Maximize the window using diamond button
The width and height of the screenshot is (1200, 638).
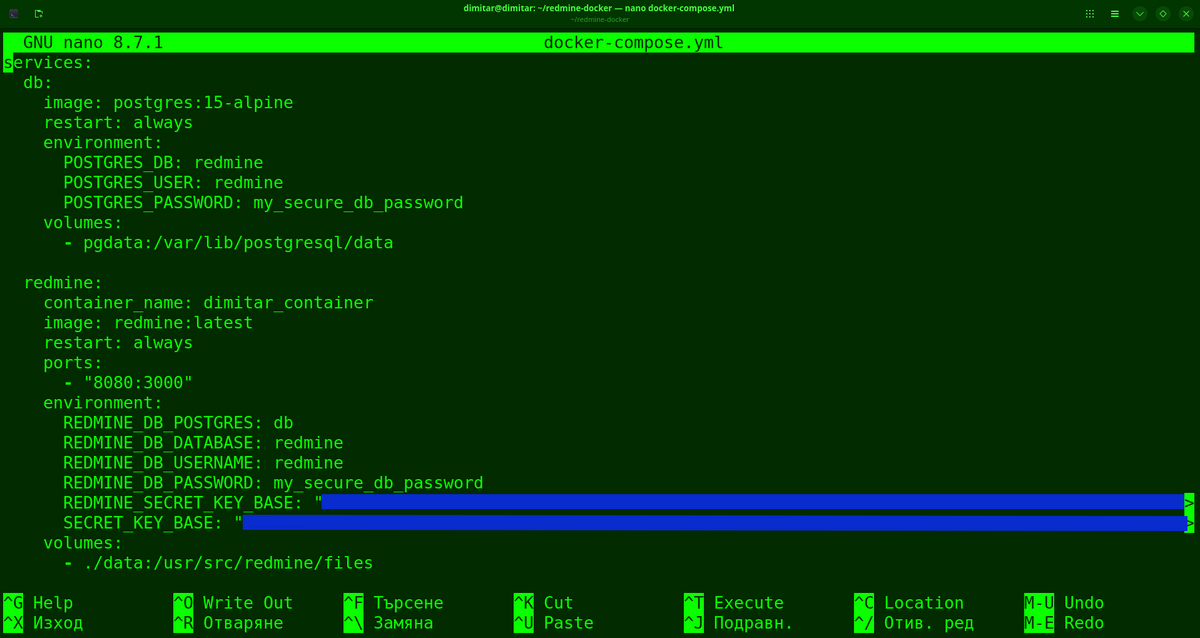pos(1163,14)
